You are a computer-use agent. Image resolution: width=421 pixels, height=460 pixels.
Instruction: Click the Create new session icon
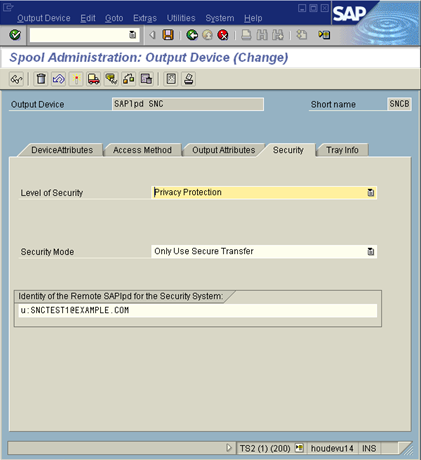[x=302, y=35]
